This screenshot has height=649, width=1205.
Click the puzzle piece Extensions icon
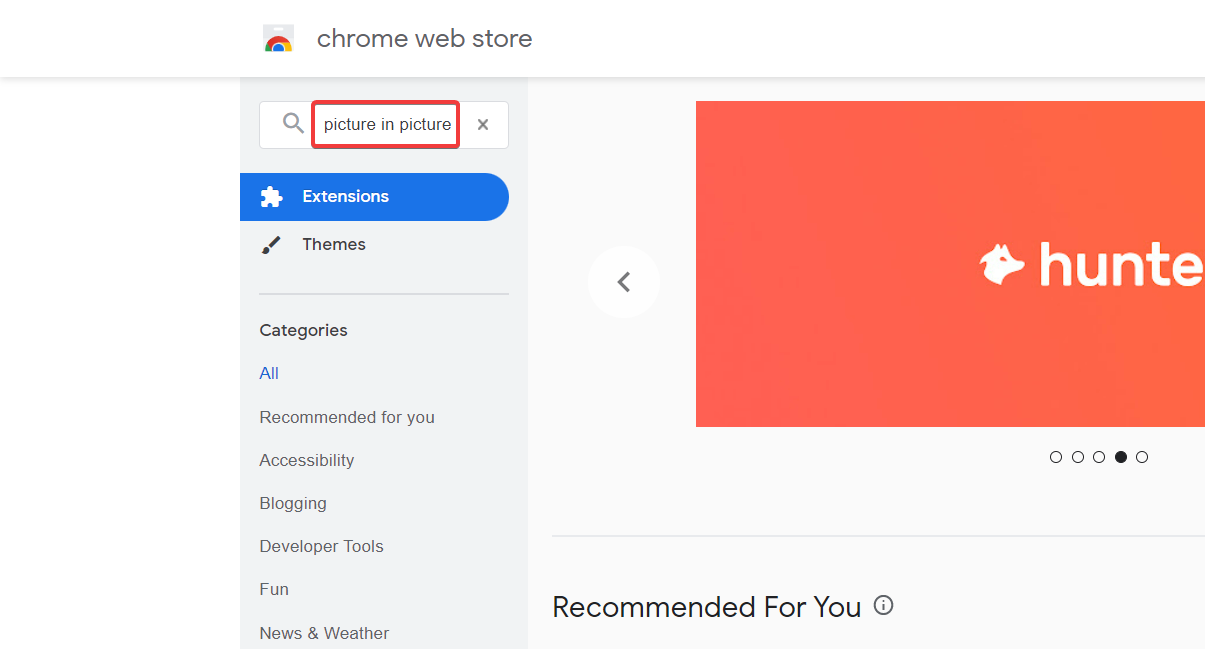[x=271, y=197]
